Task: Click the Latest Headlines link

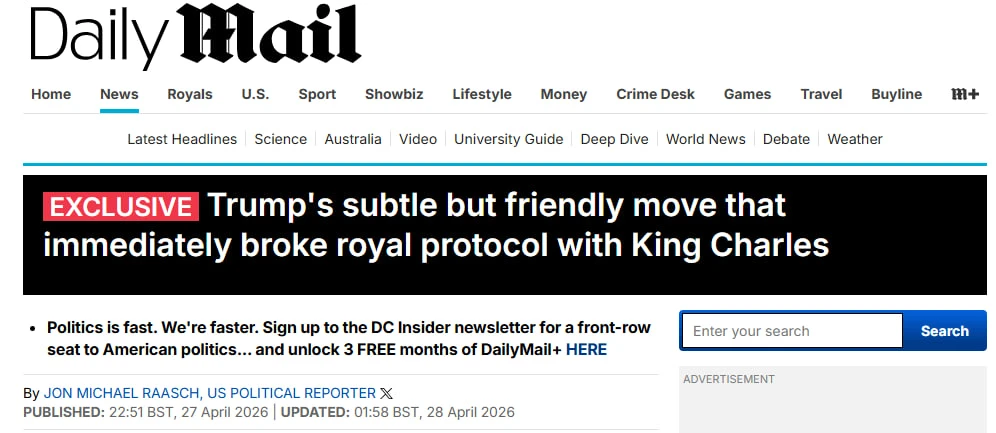Action: [x=182, y=139]
